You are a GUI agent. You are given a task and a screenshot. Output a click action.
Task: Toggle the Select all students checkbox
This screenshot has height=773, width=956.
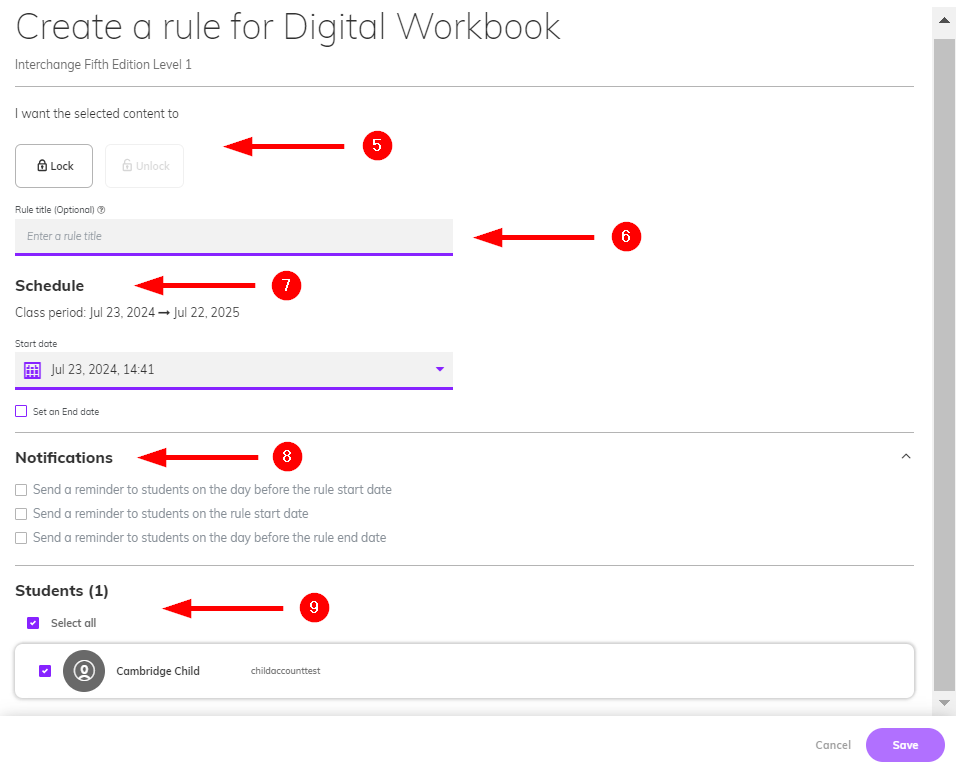pos(33,623)
